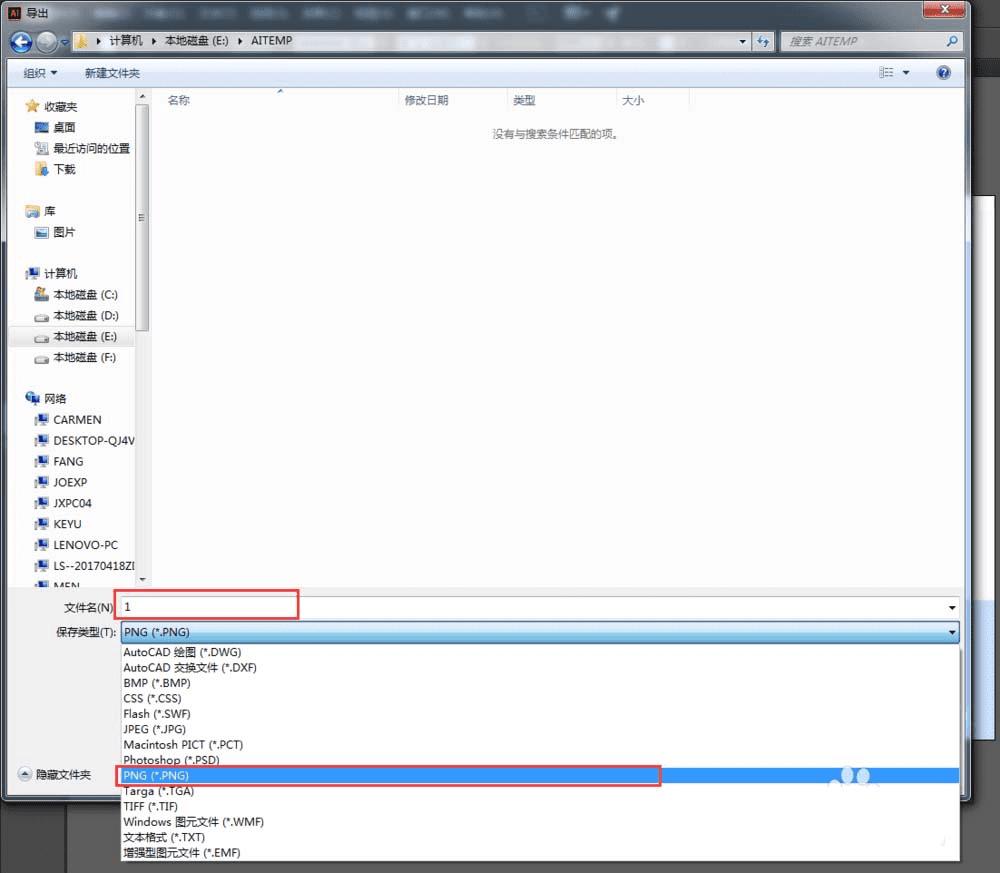The image size is (1000, 873).
Task: Refresh the AITEMP folder listing
Action: pos(763,41)
